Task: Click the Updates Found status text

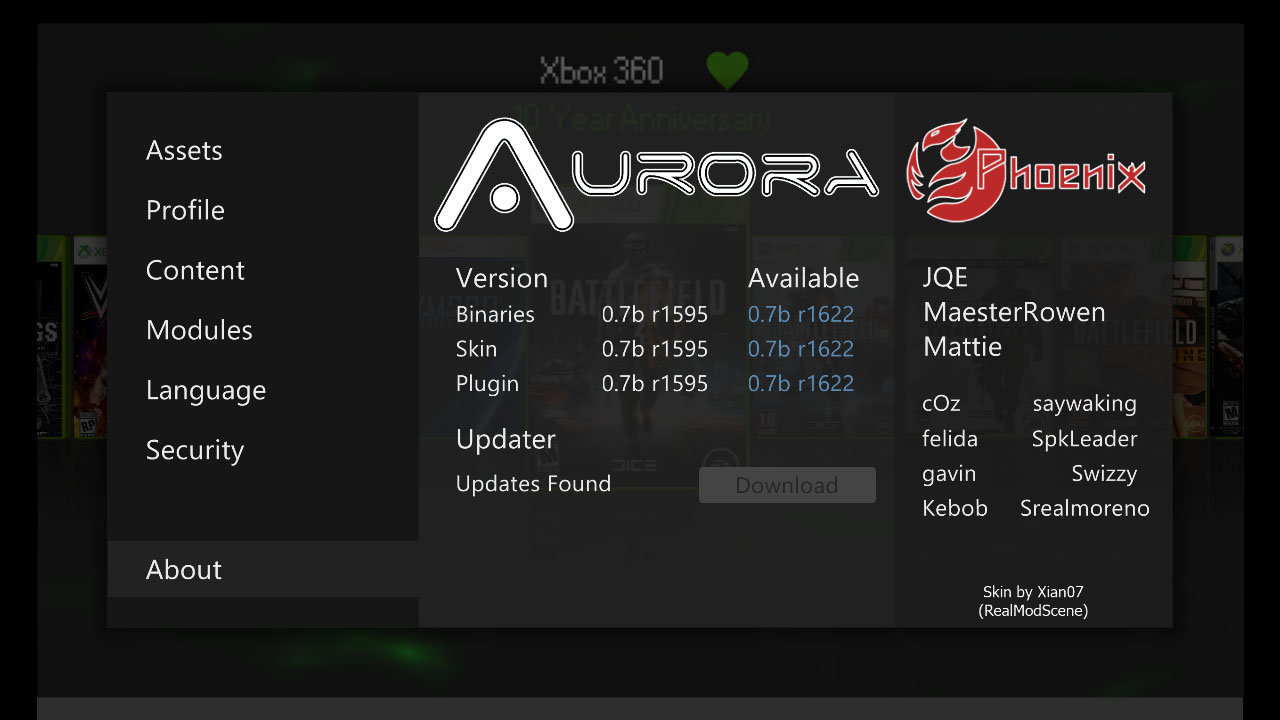Action: coord(533,484)
